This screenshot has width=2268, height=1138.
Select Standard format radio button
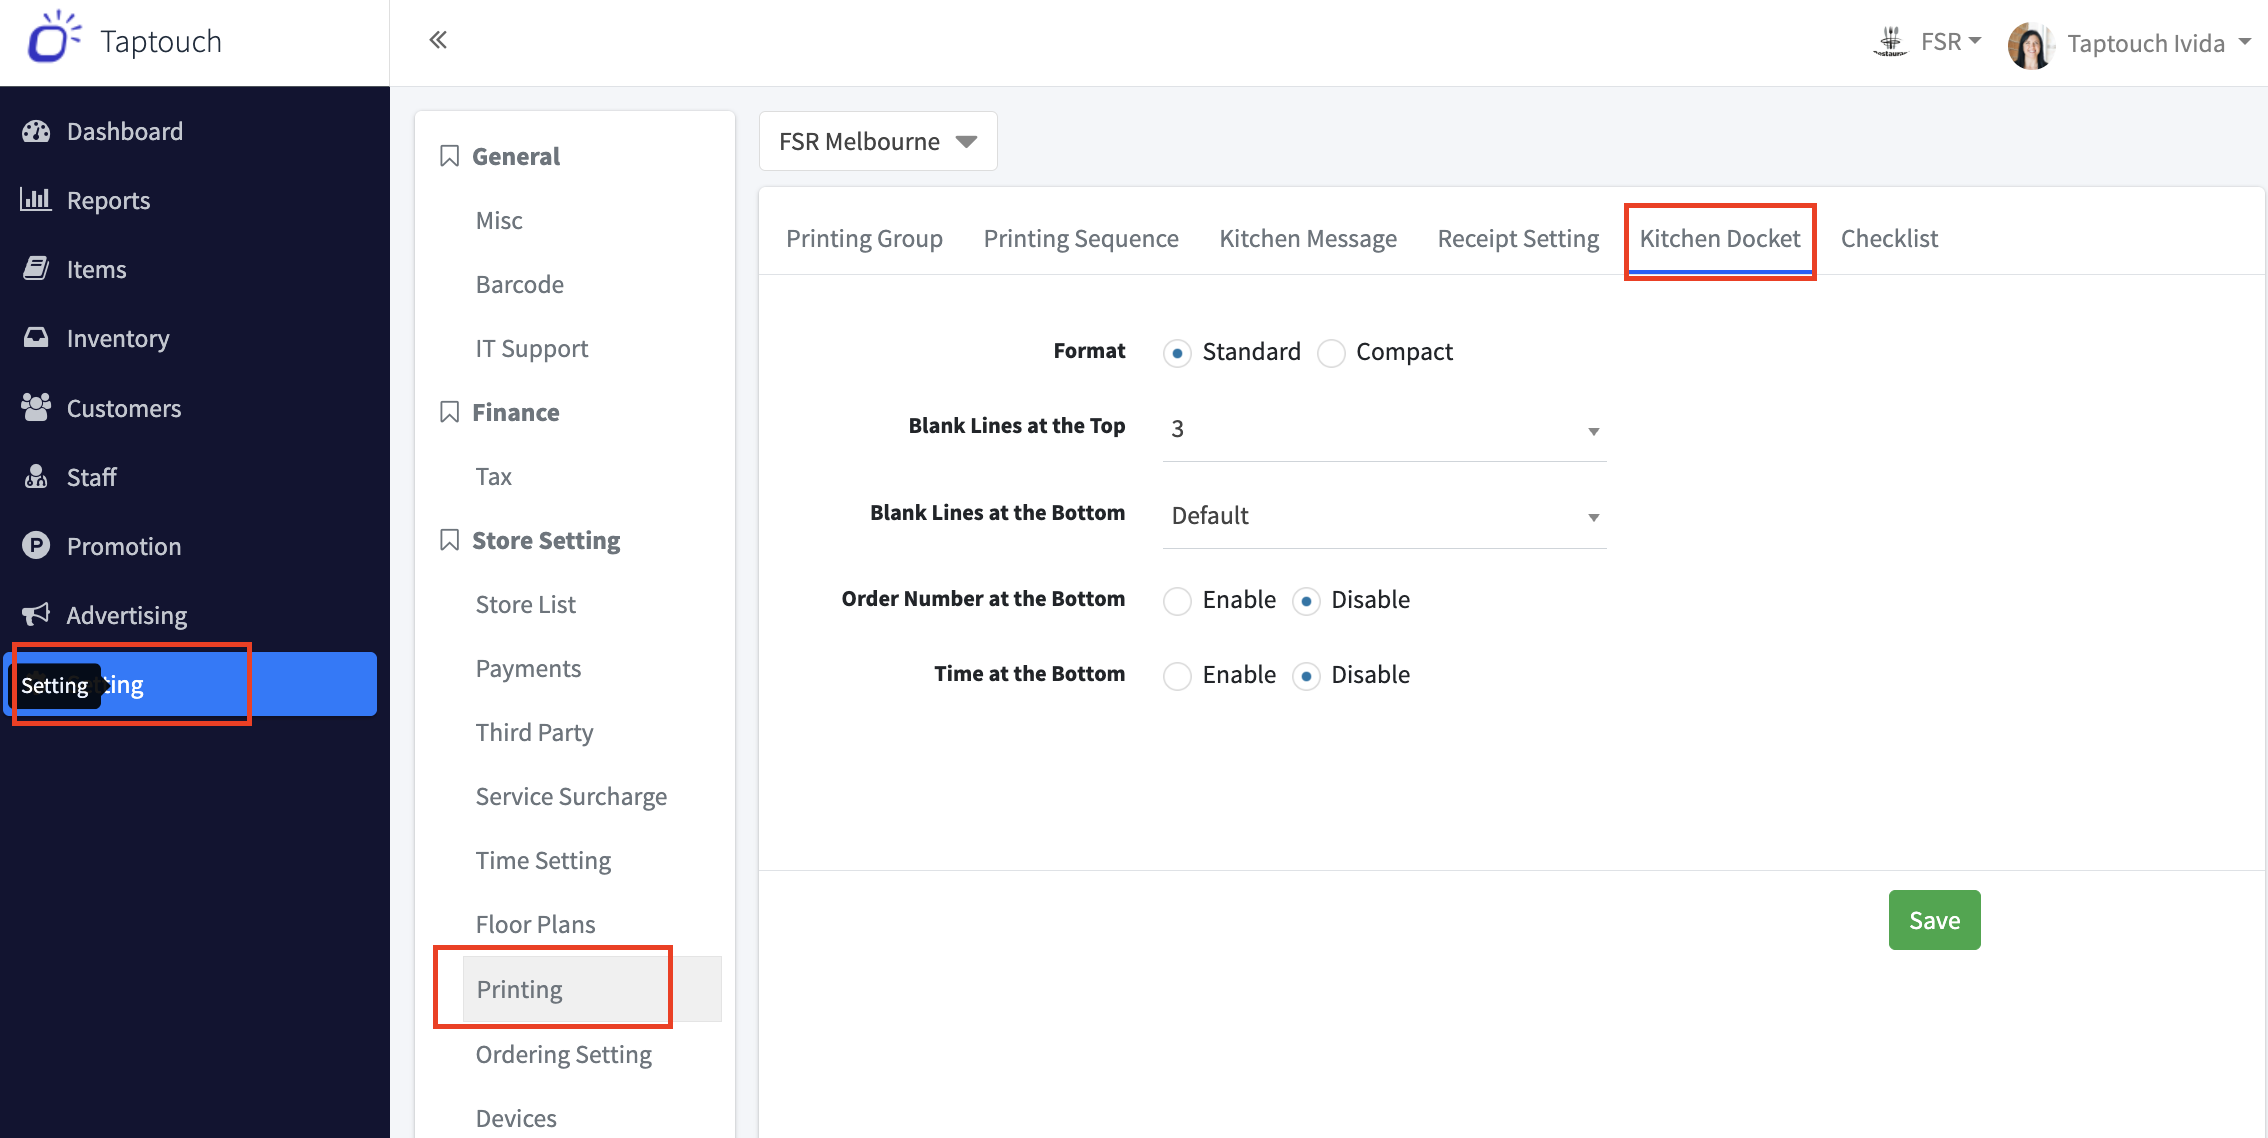[1177, 353]
